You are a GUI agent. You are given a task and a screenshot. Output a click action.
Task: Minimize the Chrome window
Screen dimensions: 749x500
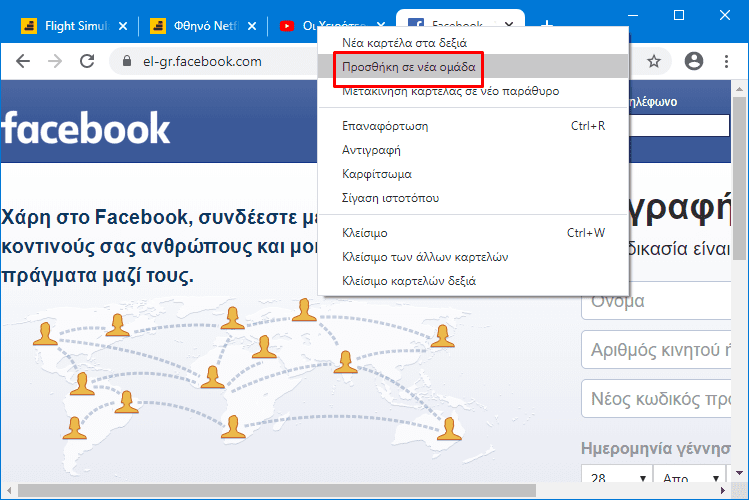633,15
